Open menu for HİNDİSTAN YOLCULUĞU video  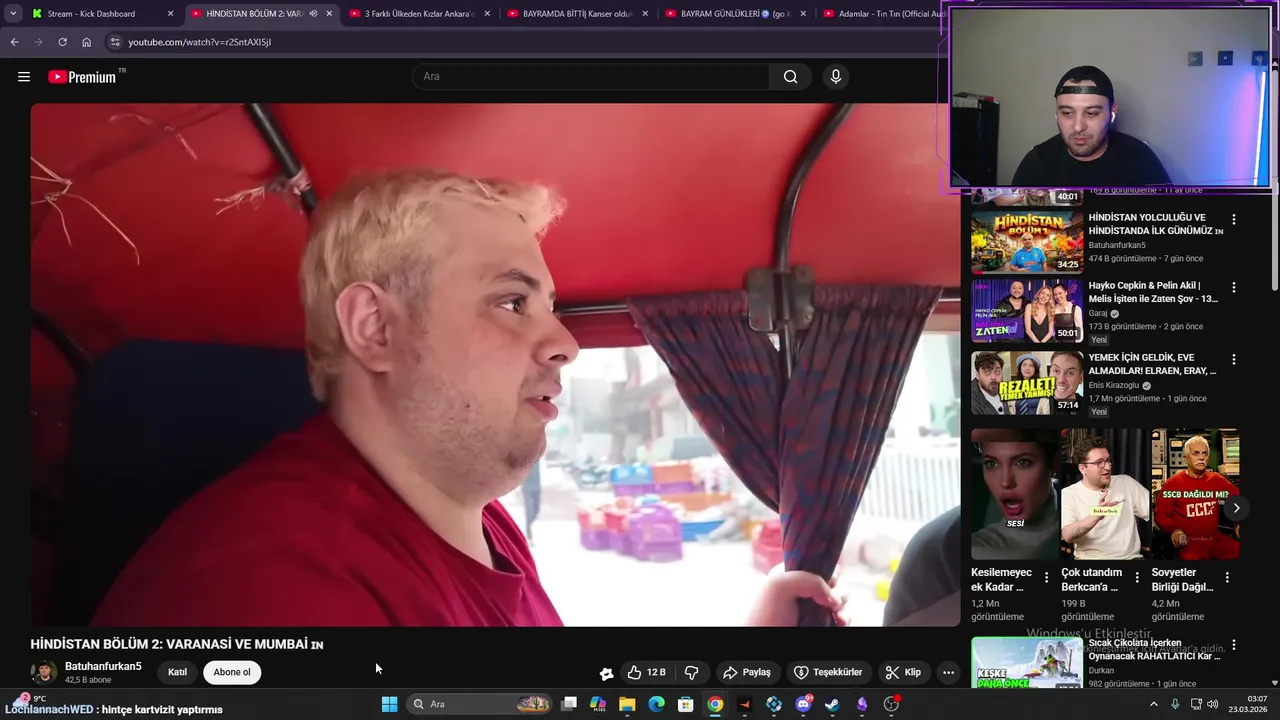(x=1233, y=219)
